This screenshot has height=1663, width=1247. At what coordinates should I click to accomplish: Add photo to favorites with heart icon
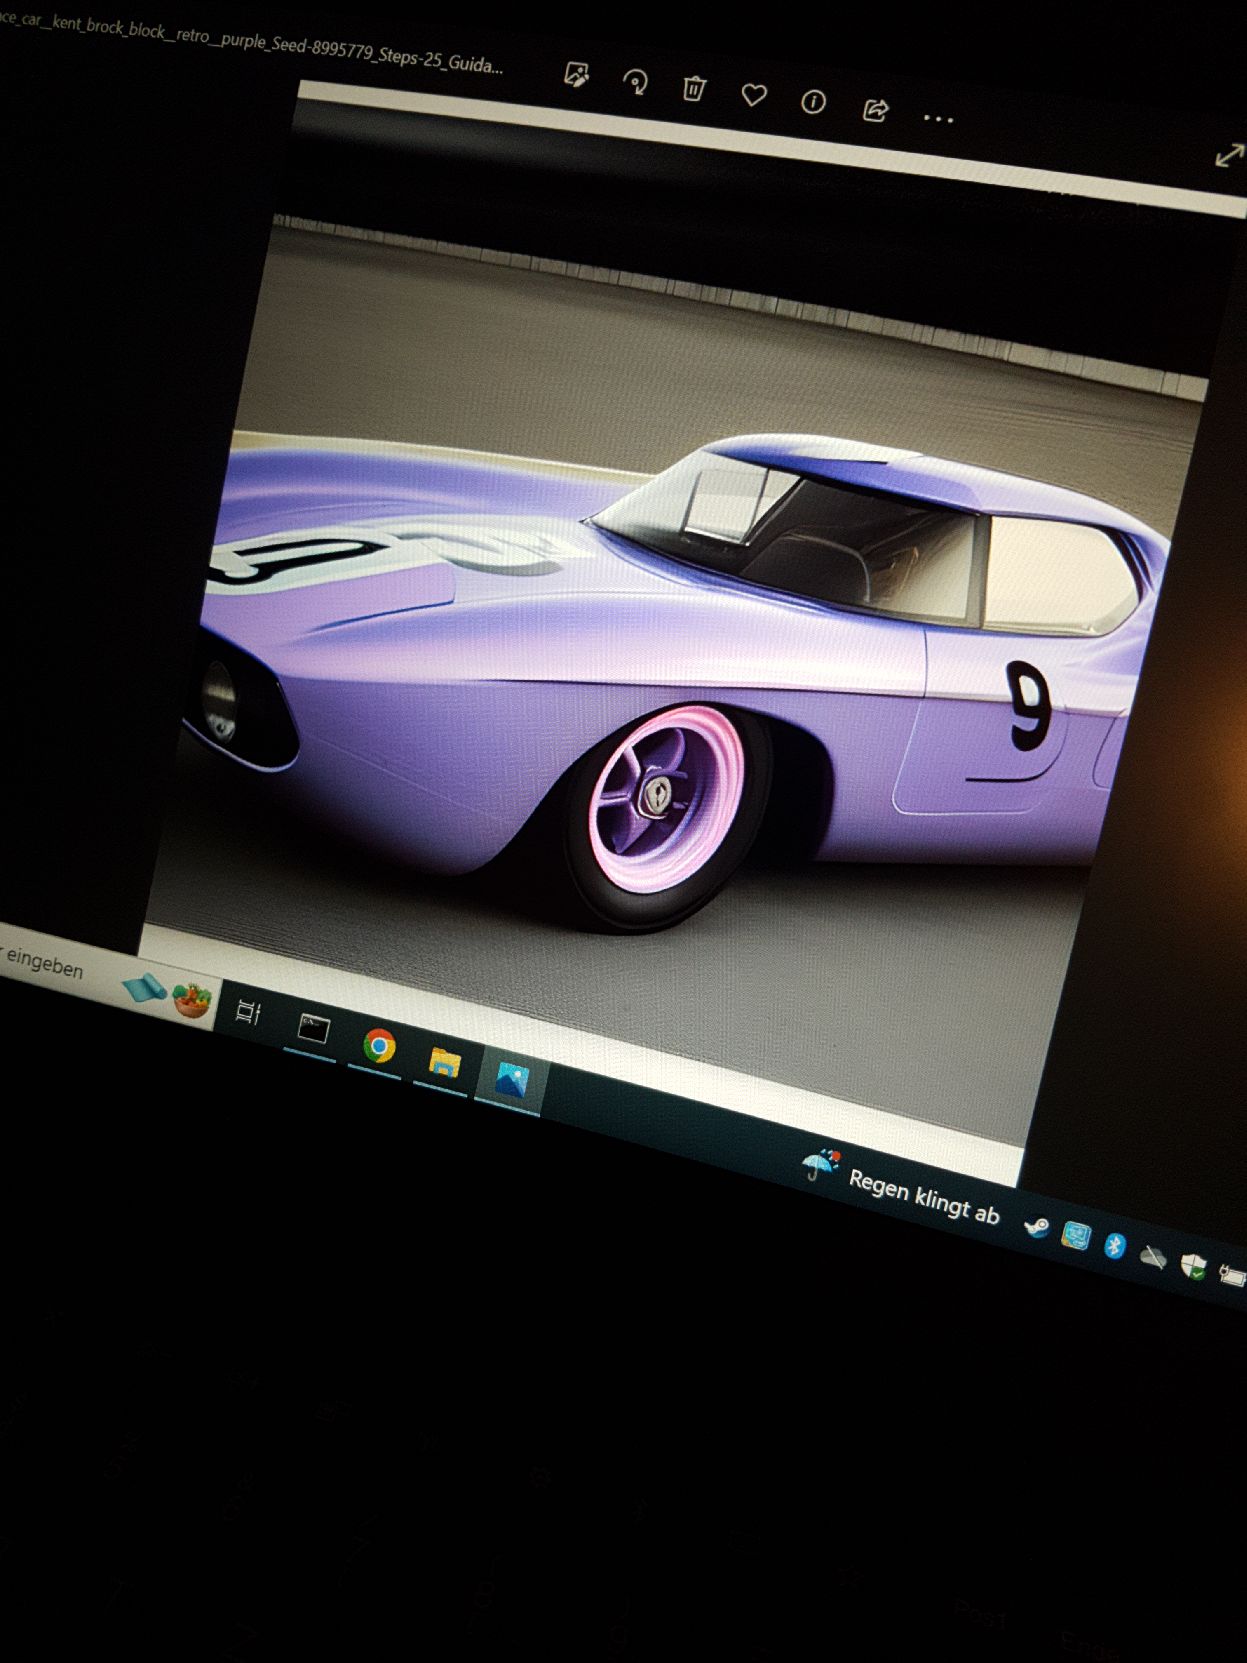[754, 95]
